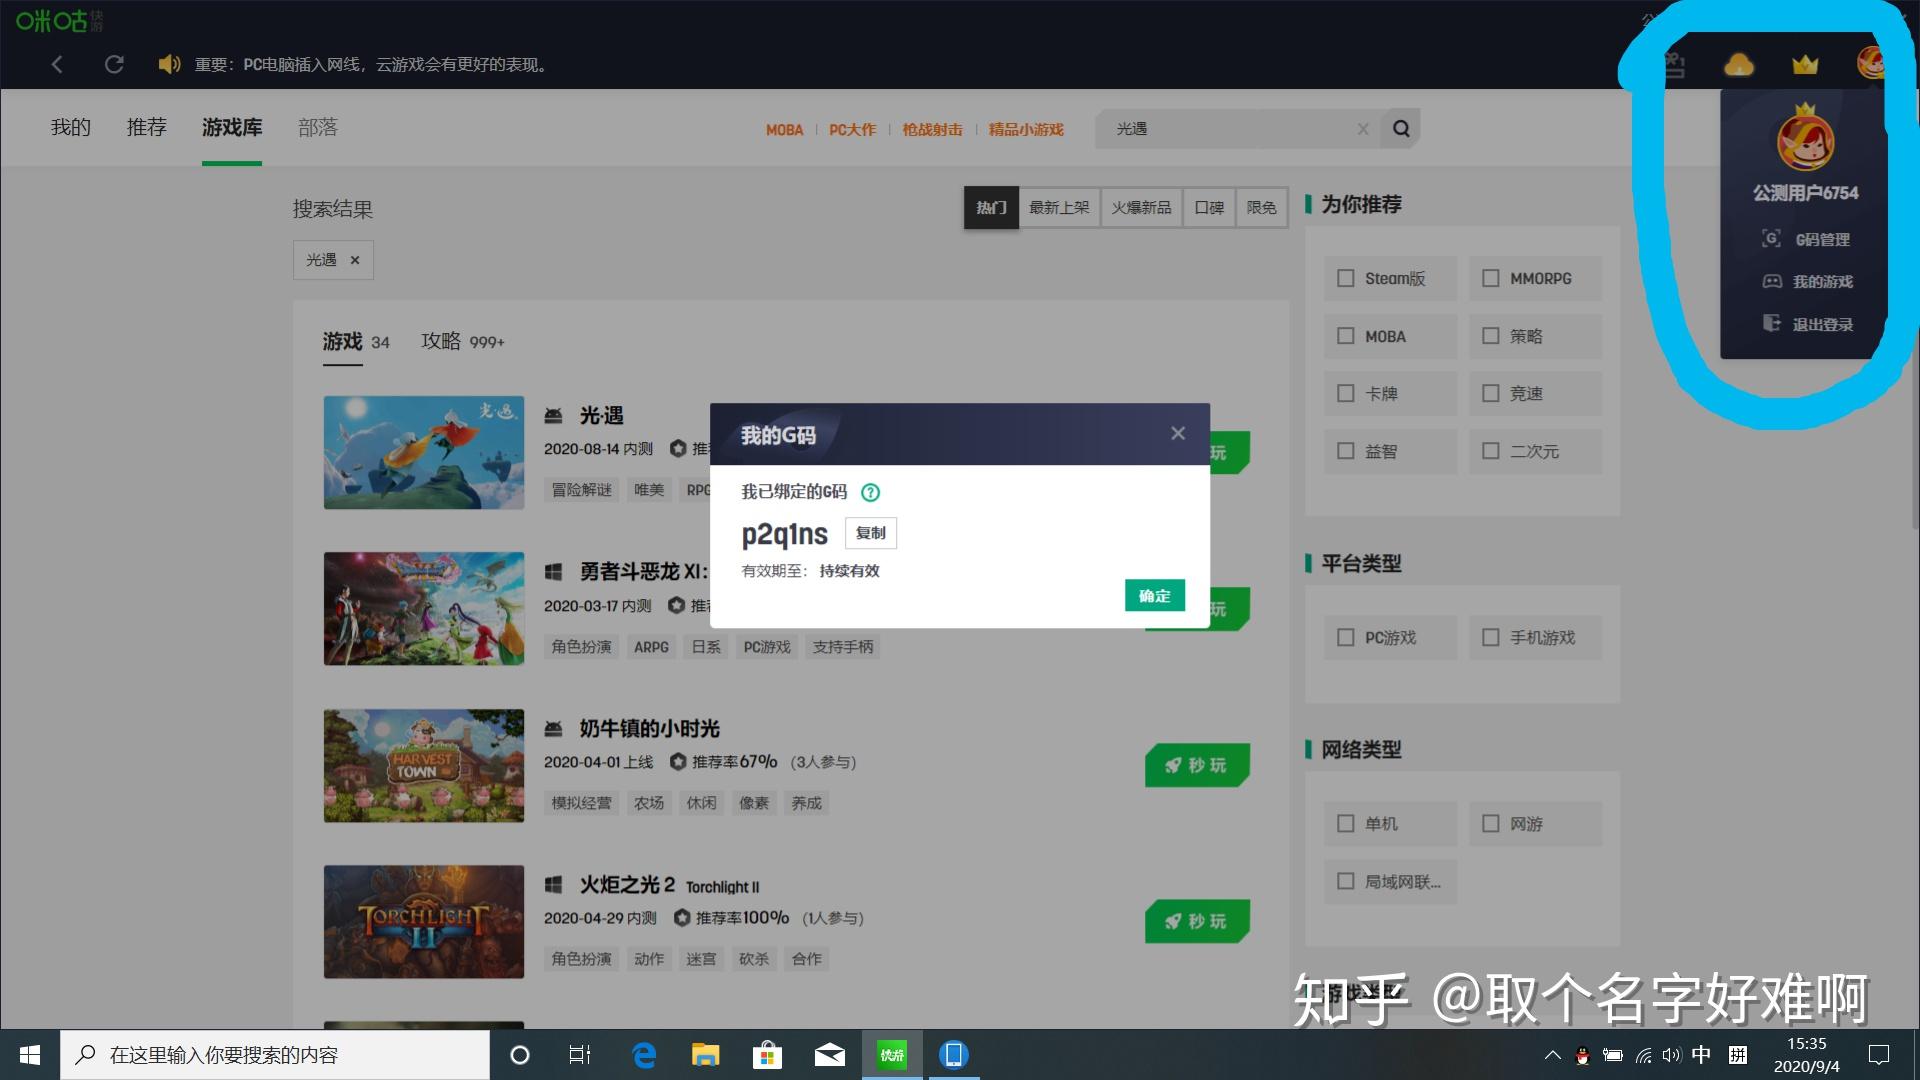Check the Steam版 filter
Image resolution: width=1920 pixels, height=1080 pixels.
1345,278
